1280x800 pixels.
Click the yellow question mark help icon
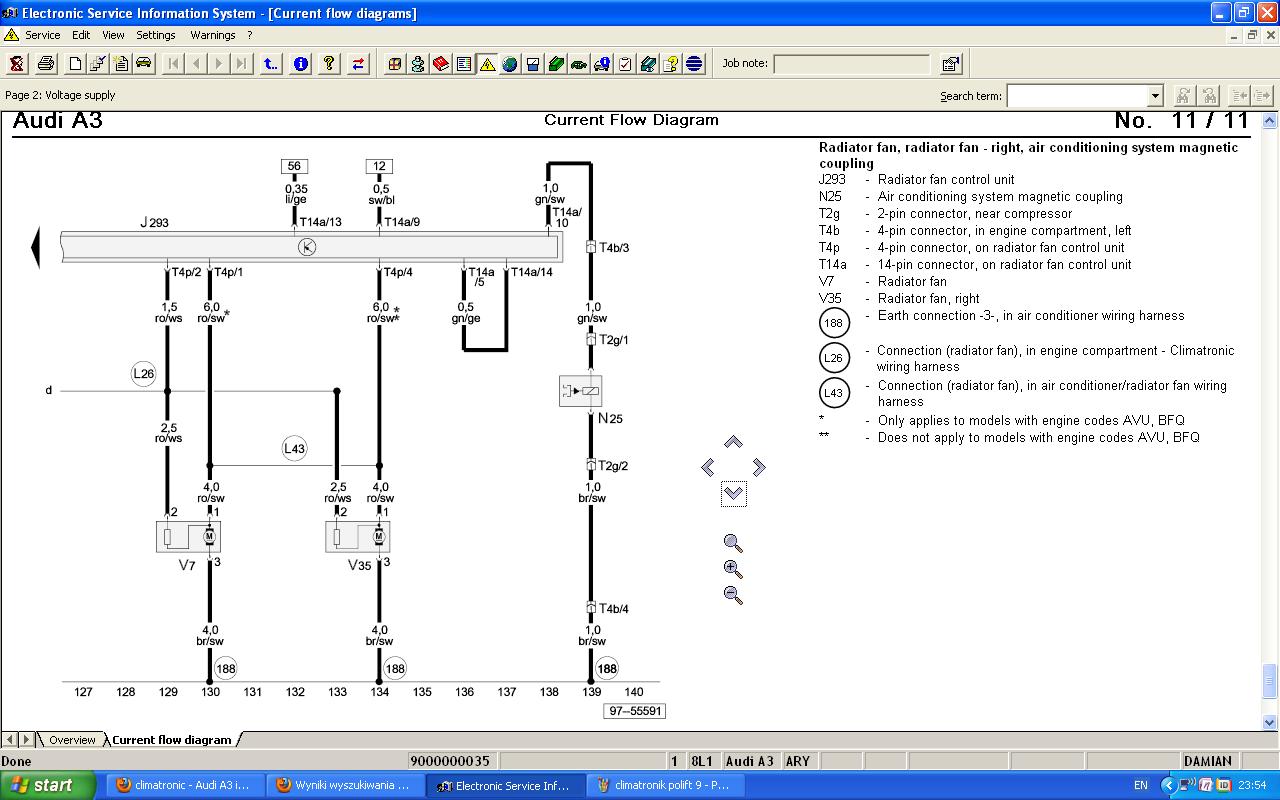tap(329, 64)
